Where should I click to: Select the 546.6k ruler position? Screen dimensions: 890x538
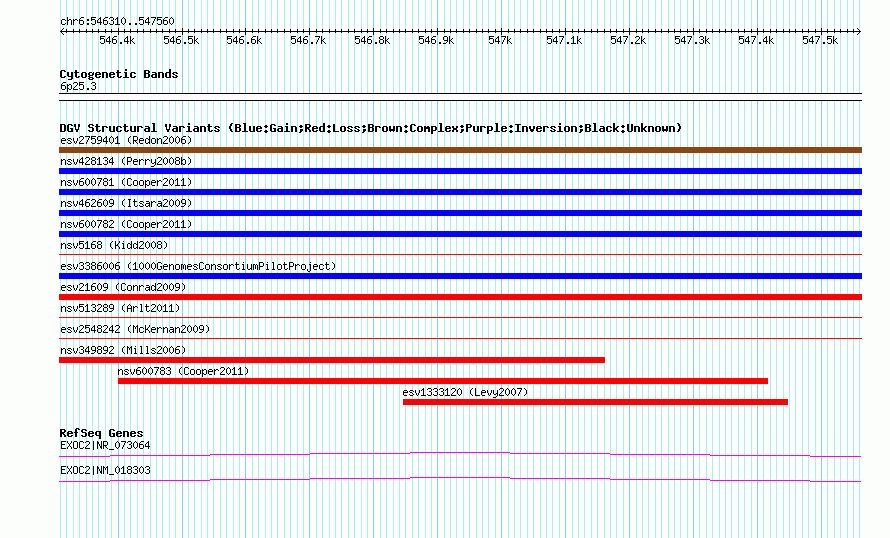[x=244, y=40]
